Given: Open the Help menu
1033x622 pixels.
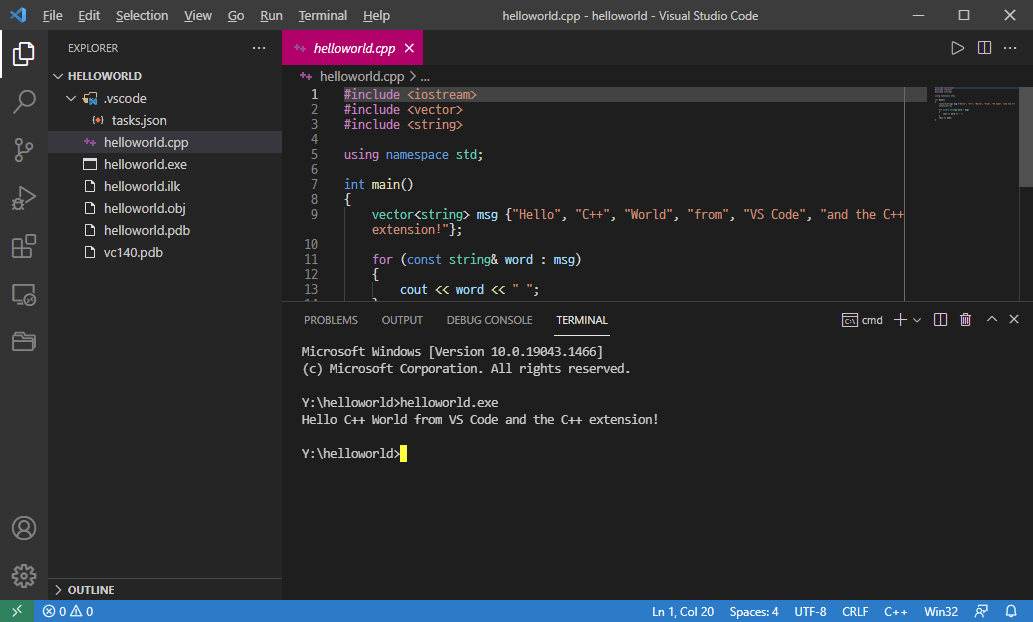Looking at the screenshot, I should point(376,15).
